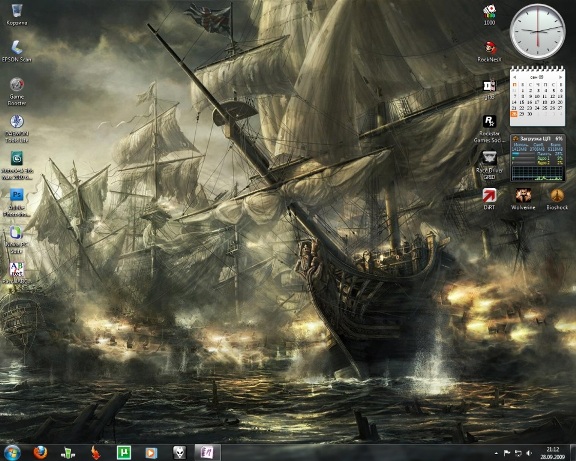Show hidden tray icons arrow
This screenshot has width=576, height=461.
click(x=496, y=454)
